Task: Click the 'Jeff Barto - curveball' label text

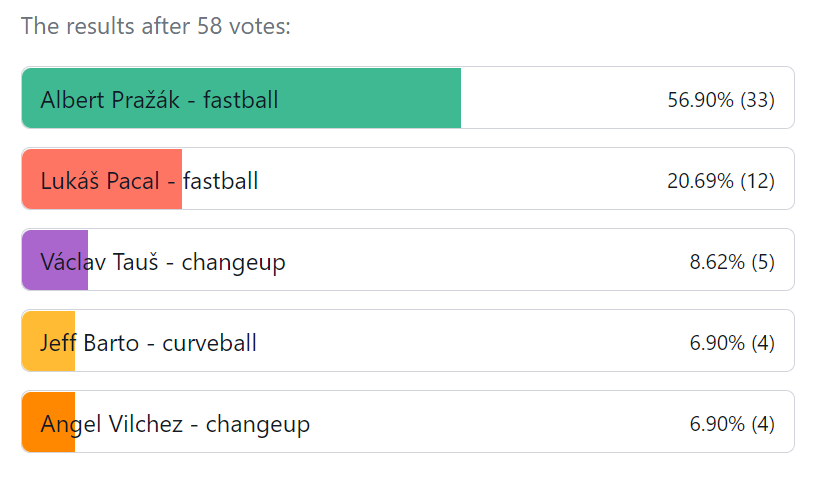Action: pos(149,343)
